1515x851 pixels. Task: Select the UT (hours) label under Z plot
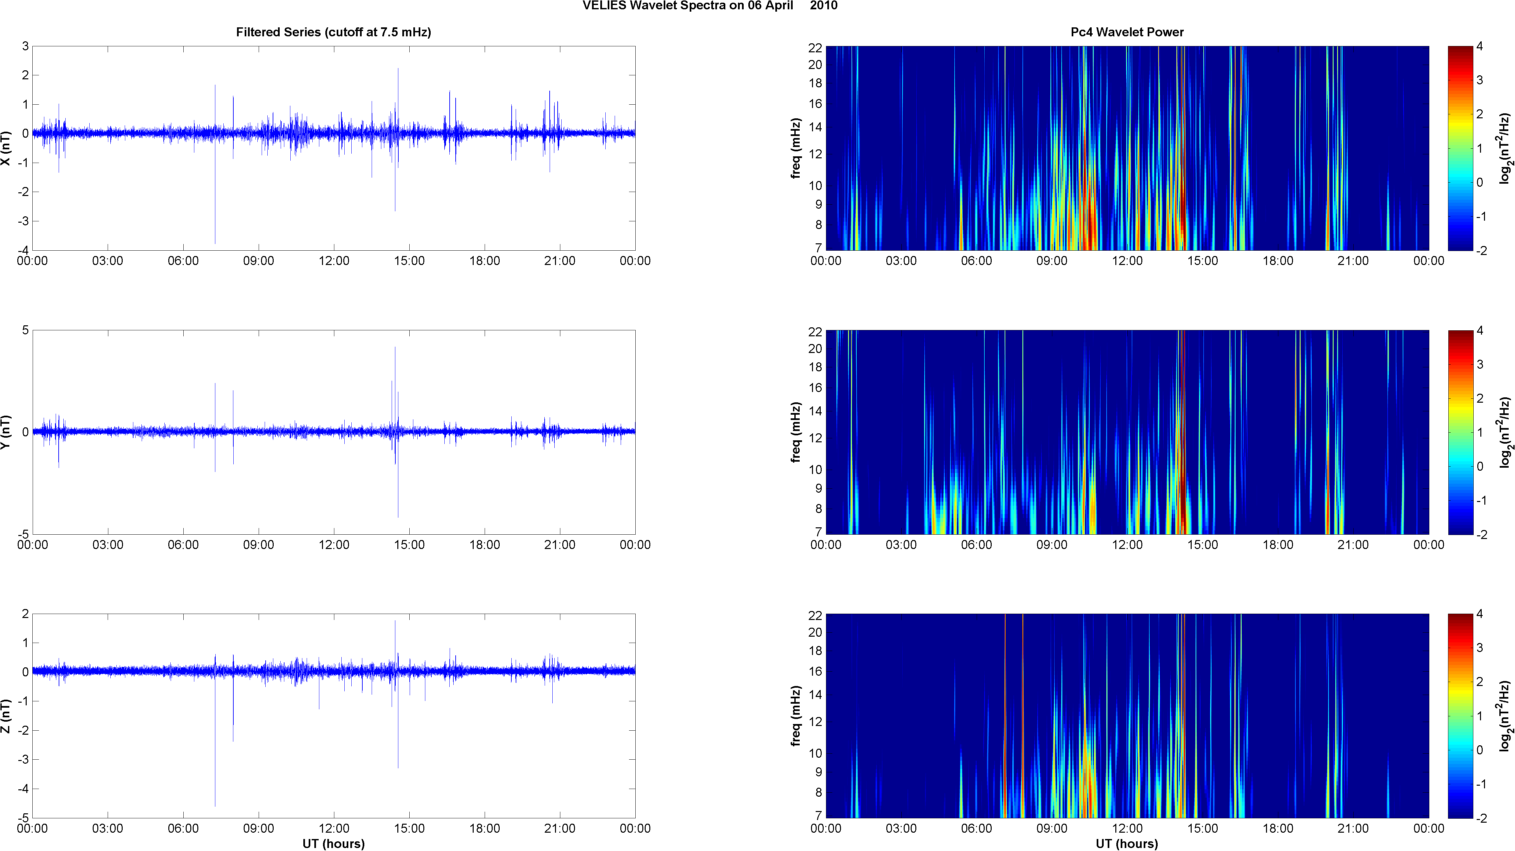[x=333, y=844]
